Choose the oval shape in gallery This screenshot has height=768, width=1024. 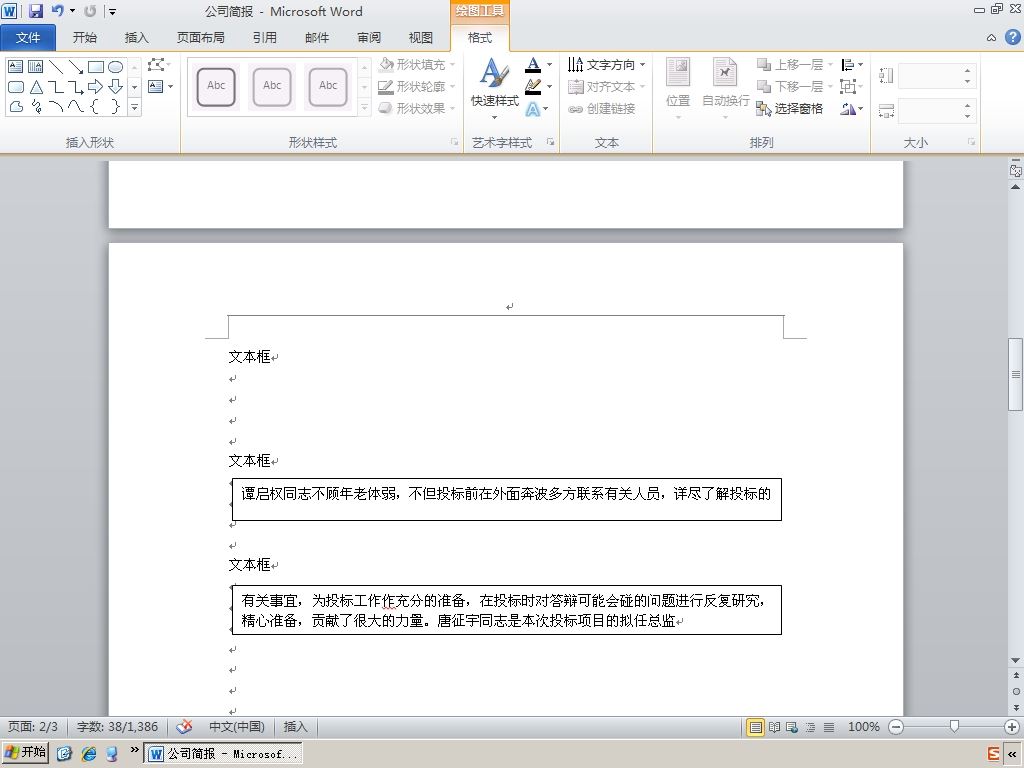point(116,67)
